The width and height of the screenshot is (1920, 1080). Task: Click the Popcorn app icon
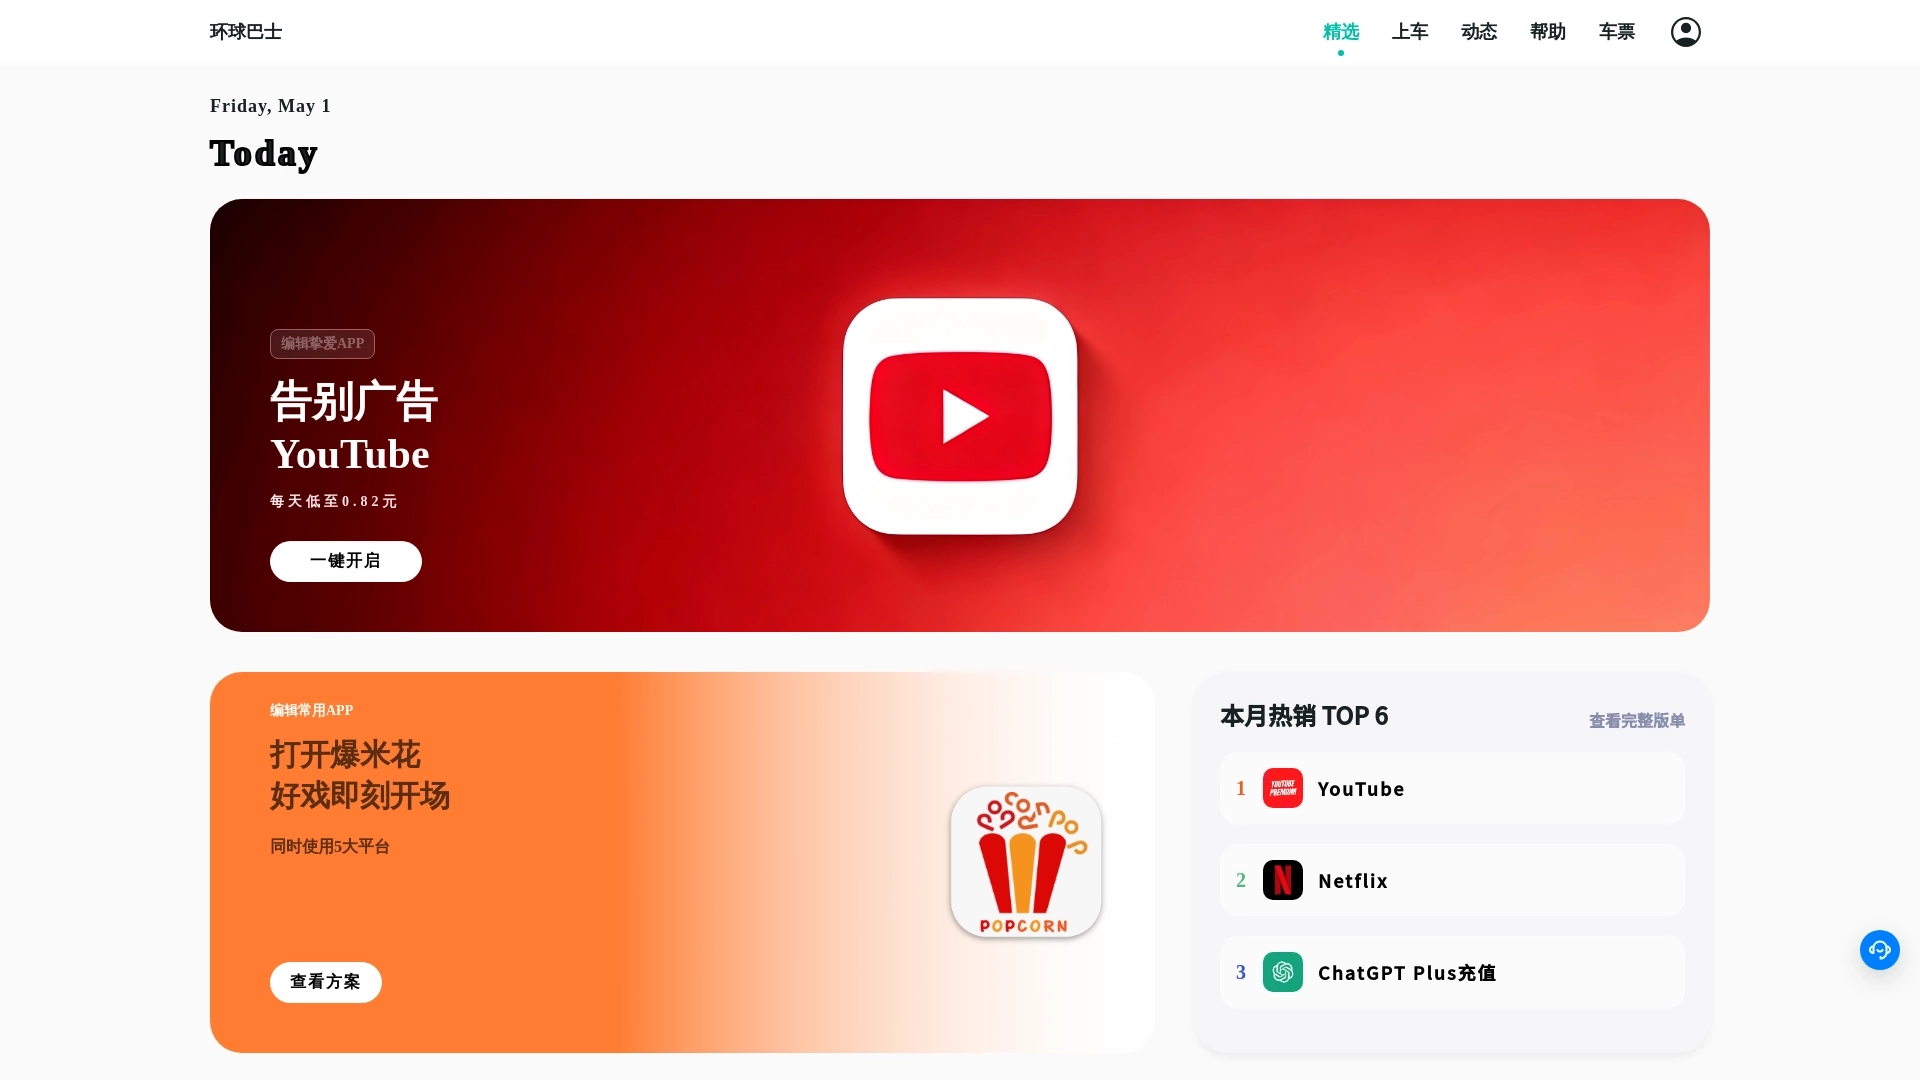[1026, 862]
